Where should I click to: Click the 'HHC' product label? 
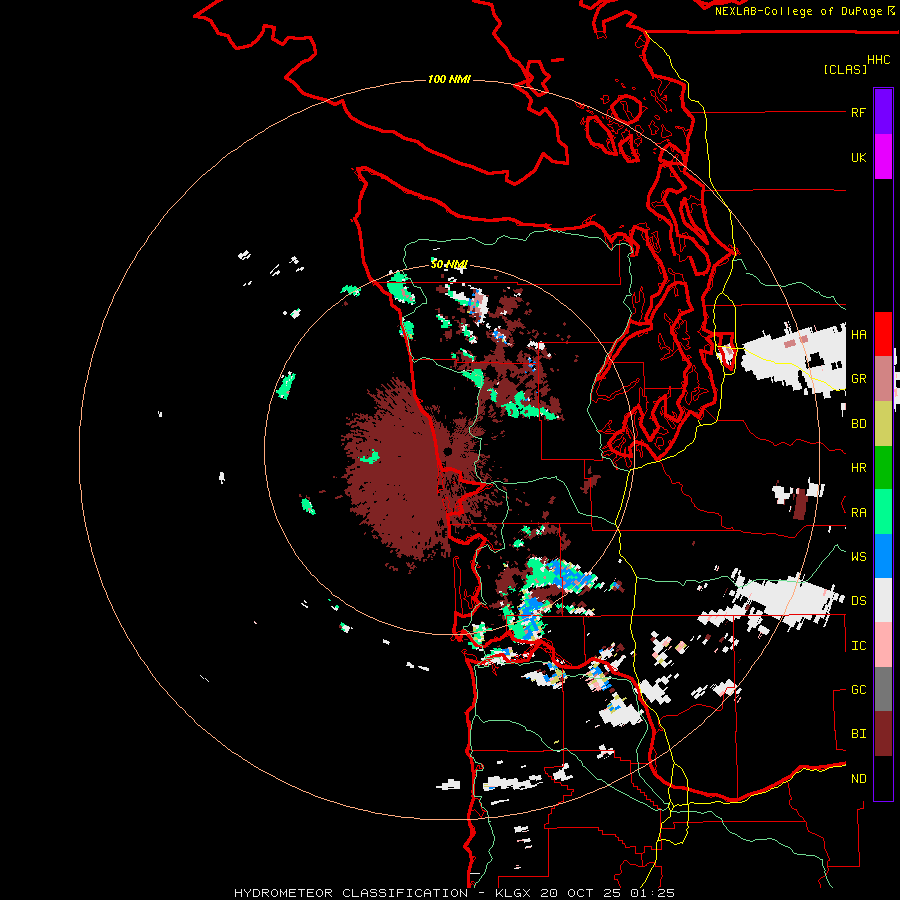pos(879,60)
